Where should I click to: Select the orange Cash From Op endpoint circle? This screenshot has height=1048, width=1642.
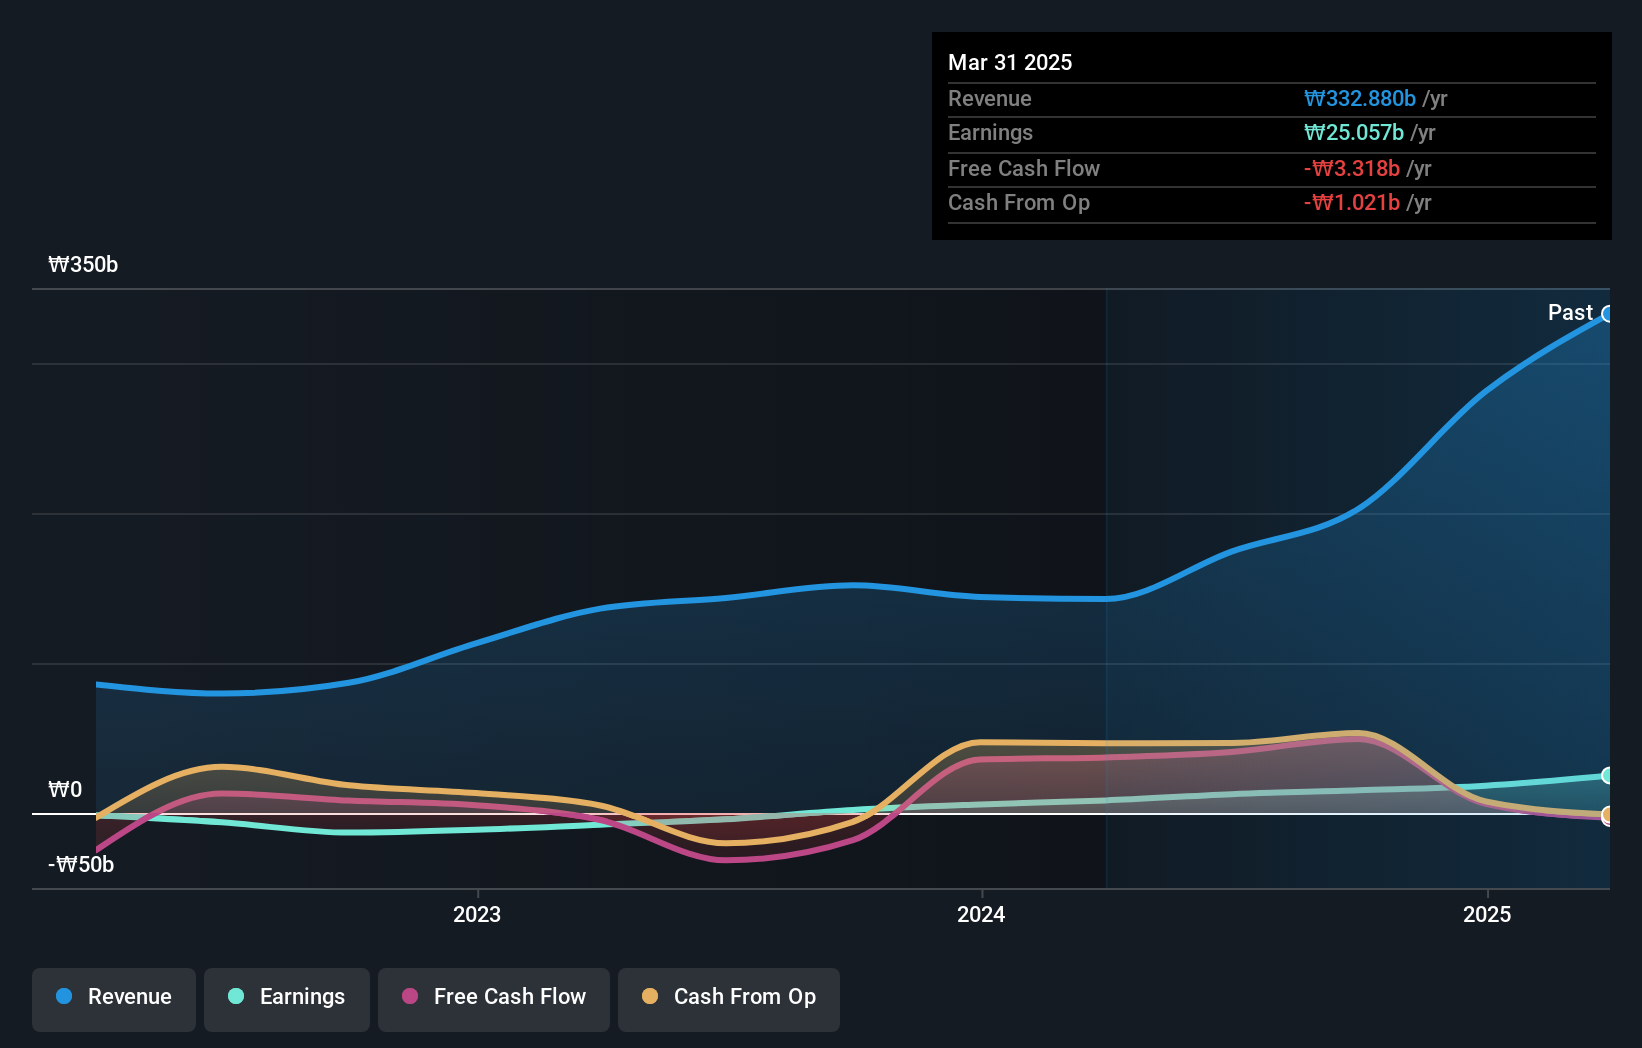(x=1608, y=818)
